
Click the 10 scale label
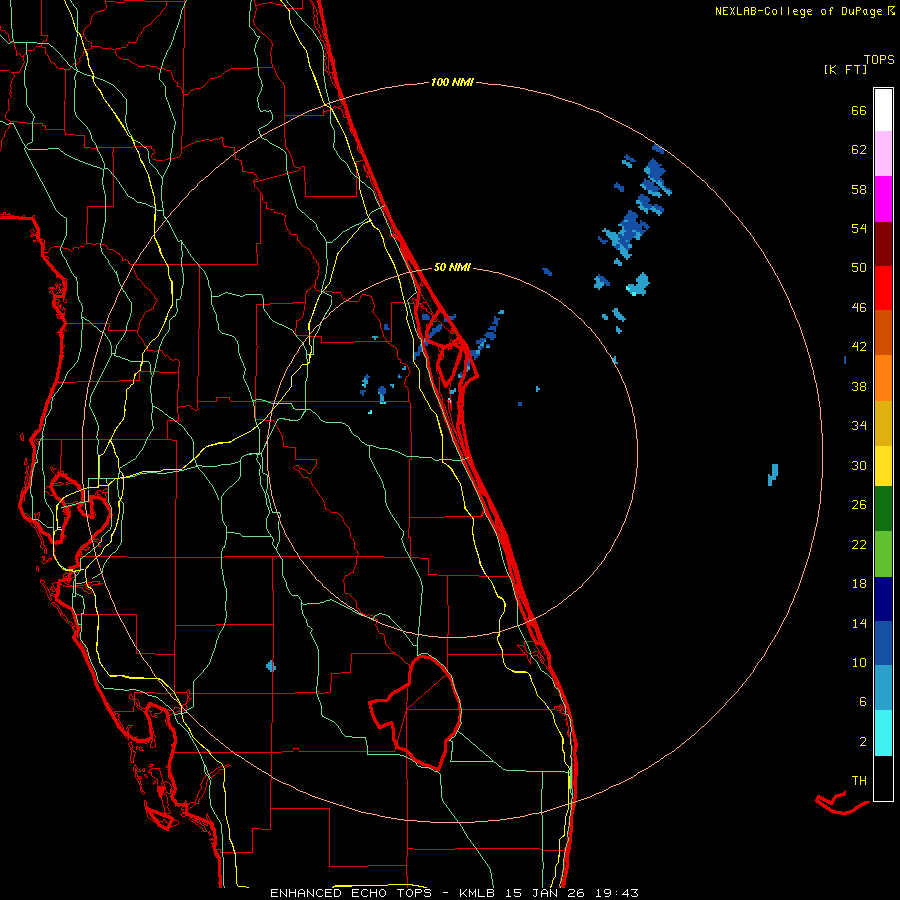tap(859, 662)
